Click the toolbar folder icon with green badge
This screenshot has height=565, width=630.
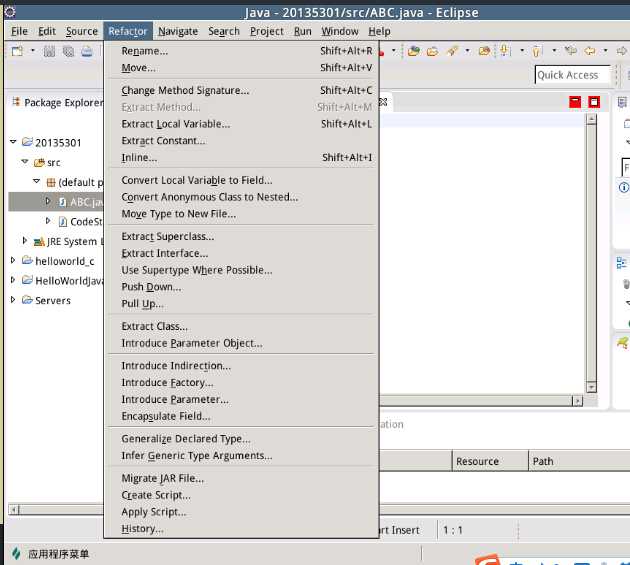[413, 51]
